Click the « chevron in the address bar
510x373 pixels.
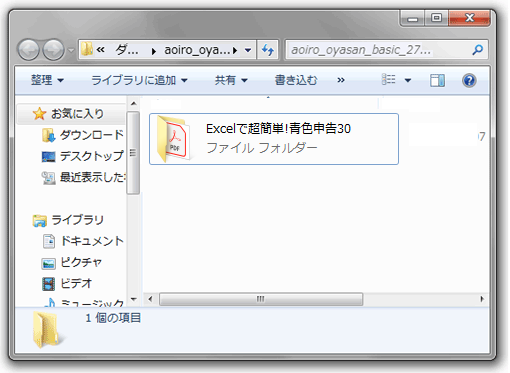tap(100, 50)
